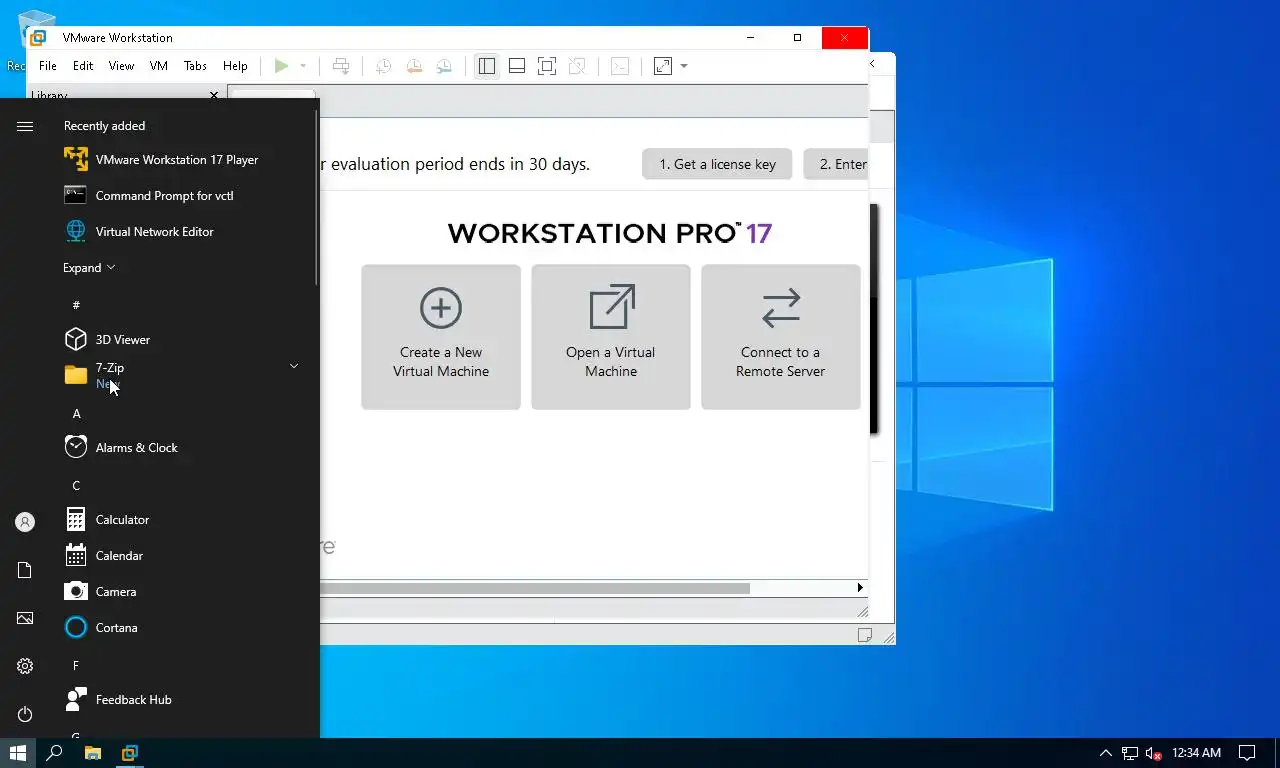
Task: Click the VMware Workstation title bar app icon
Action: pos(37,38)
